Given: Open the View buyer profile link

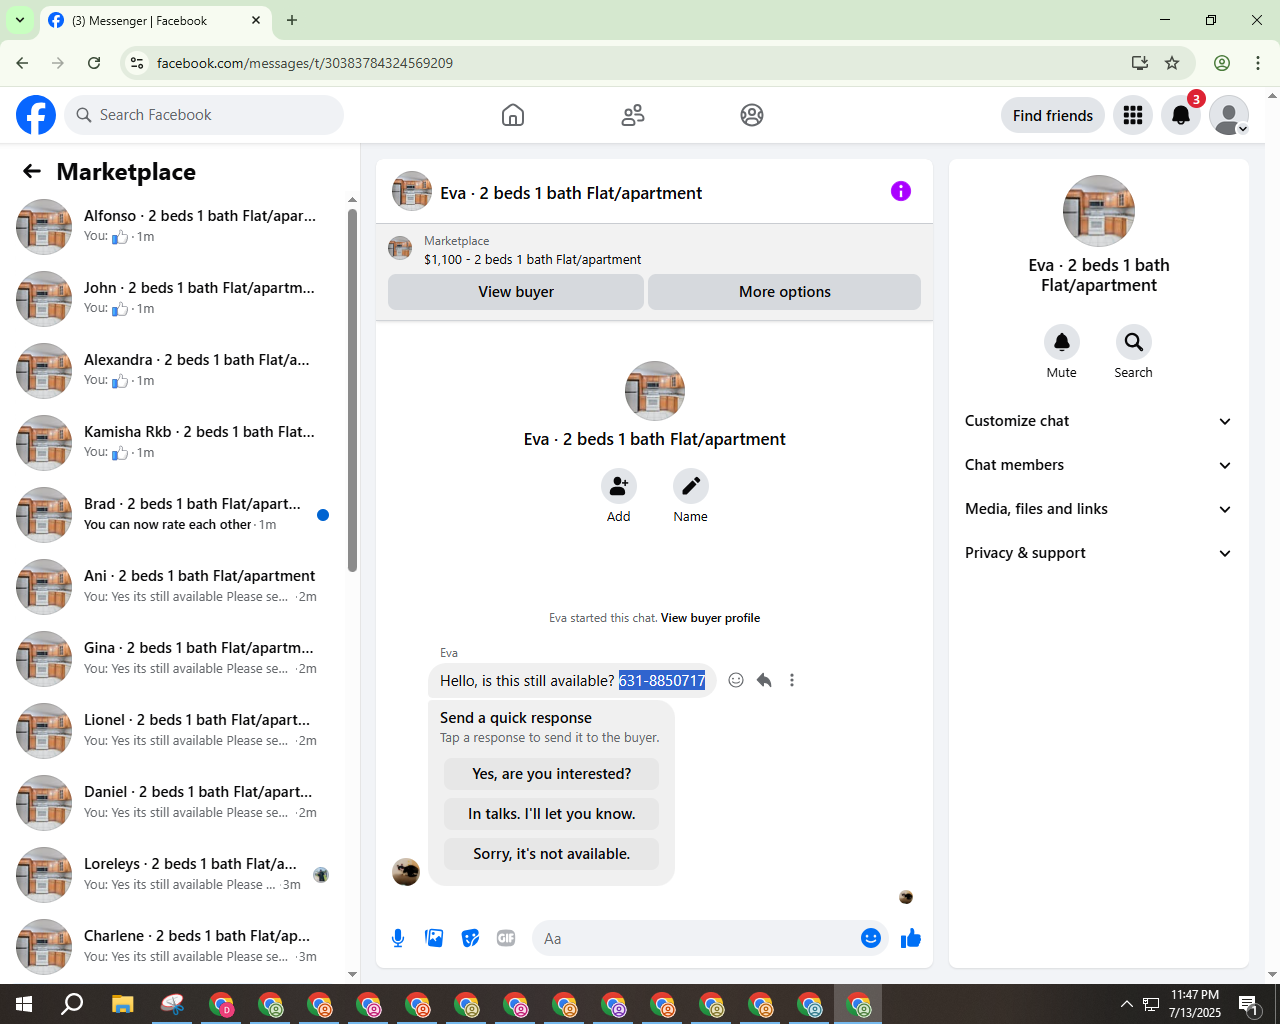Looking at the screenshot, I should [x=710, y=618].
